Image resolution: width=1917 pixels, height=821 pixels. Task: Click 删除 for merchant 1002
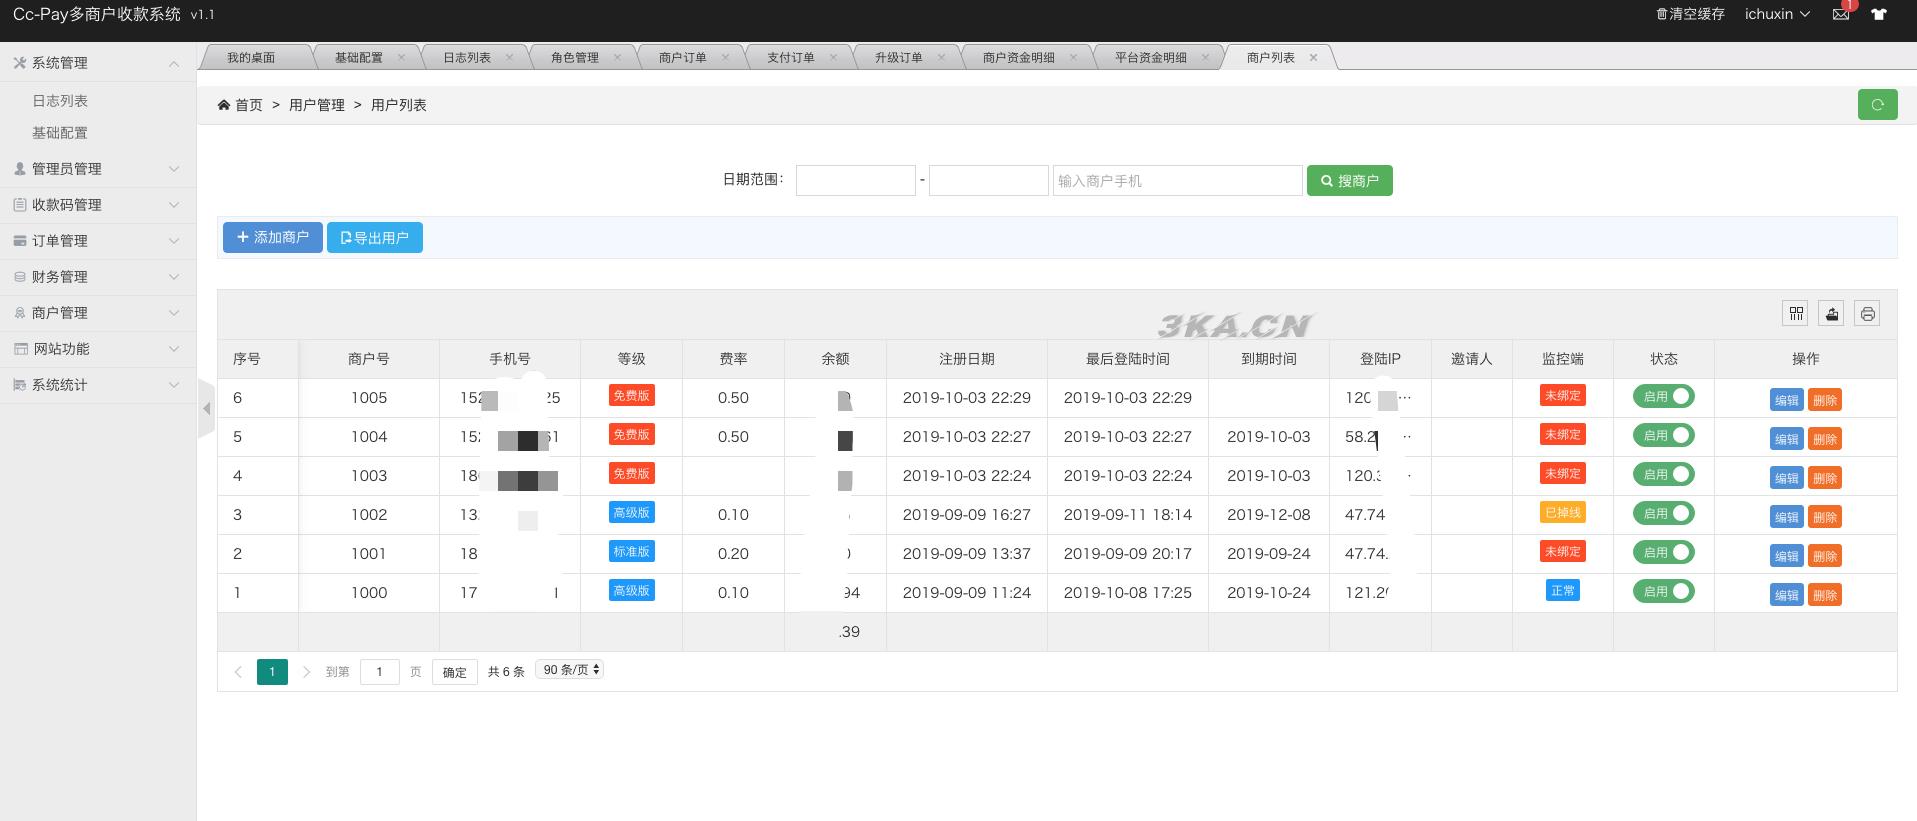pyautogui.click(x=1825, y=517)
